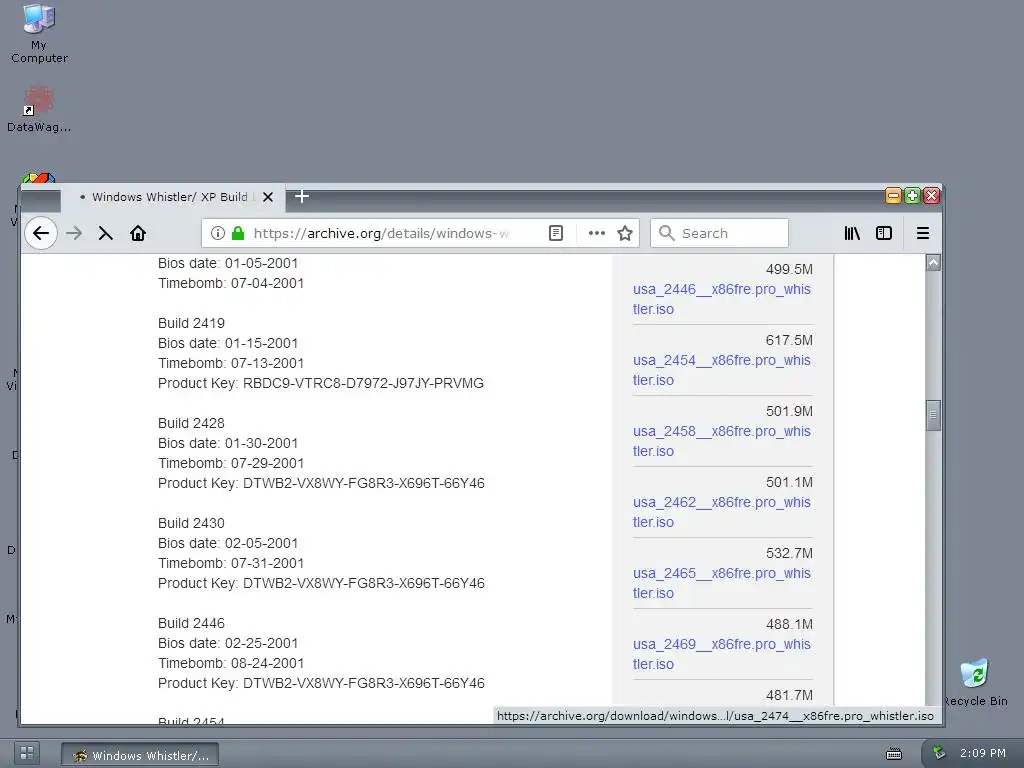Screen dimensions: 1024x768
Task: Click the 617.5M file size text
Action: [789, 340]
